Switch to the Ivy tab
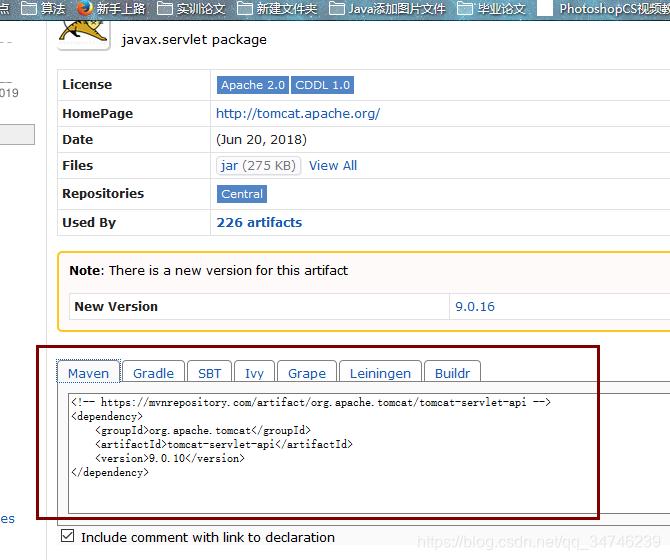This screenshot has height=560, width=670. [x=254, y=373]
